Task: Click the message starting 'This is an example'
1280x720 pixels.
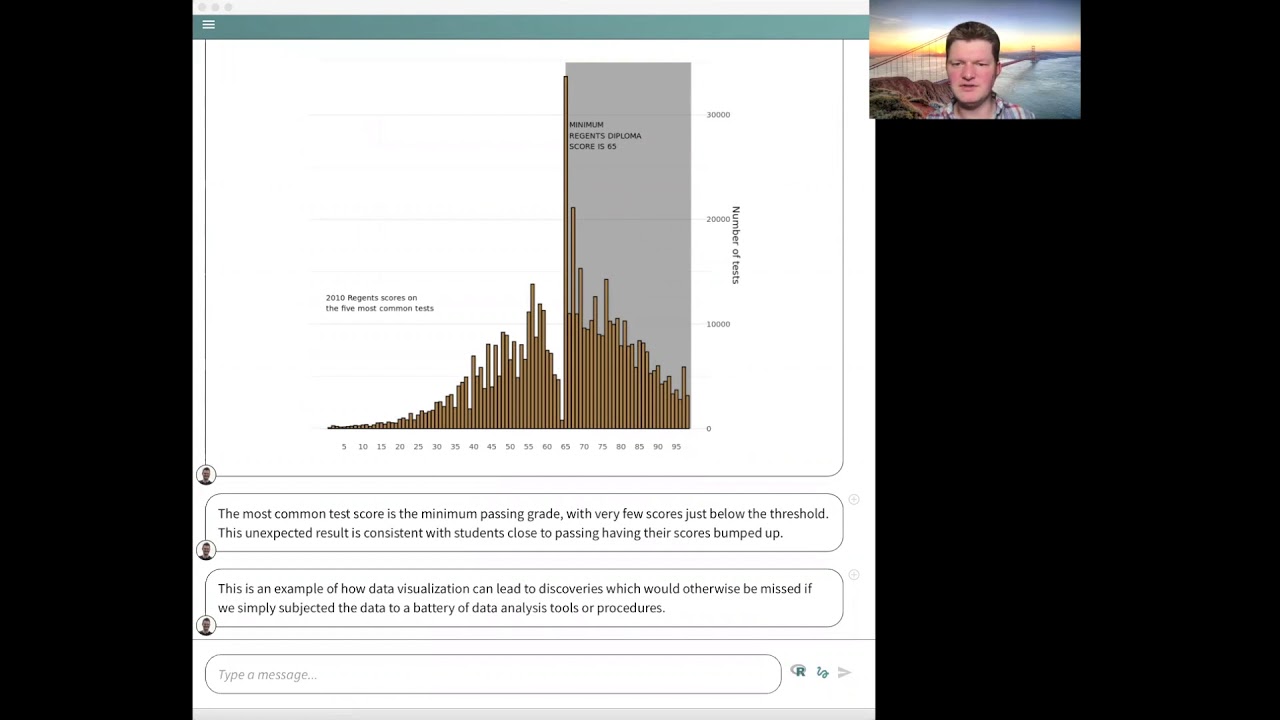Action: point(523,598)
